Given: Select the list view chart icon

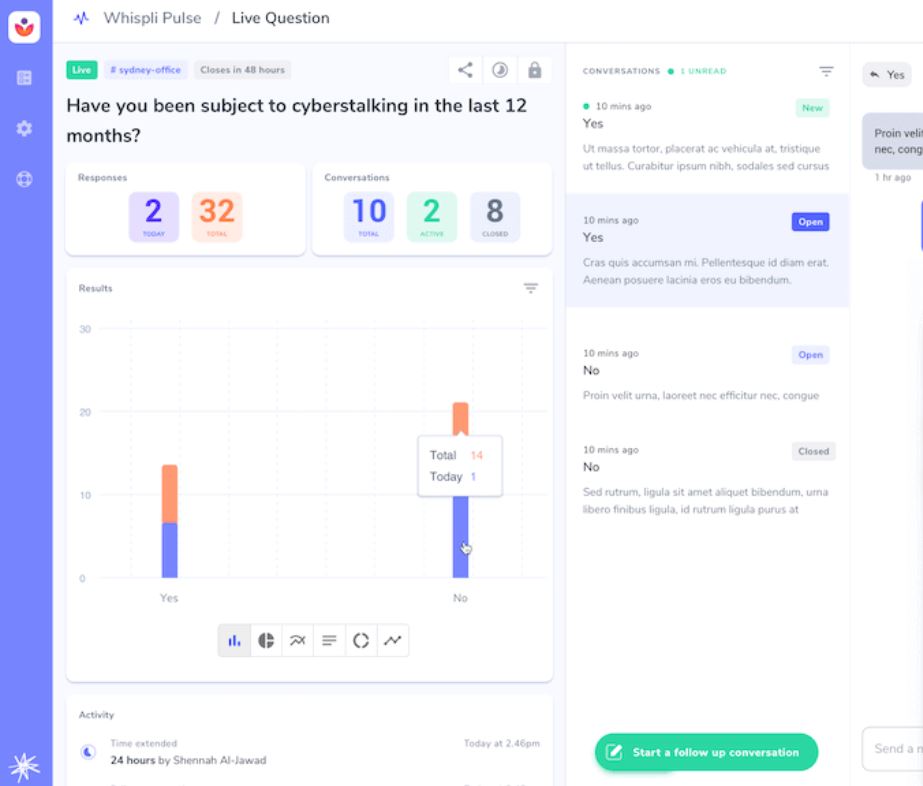Looking at the screenshot, I should (x=329, y=641).
